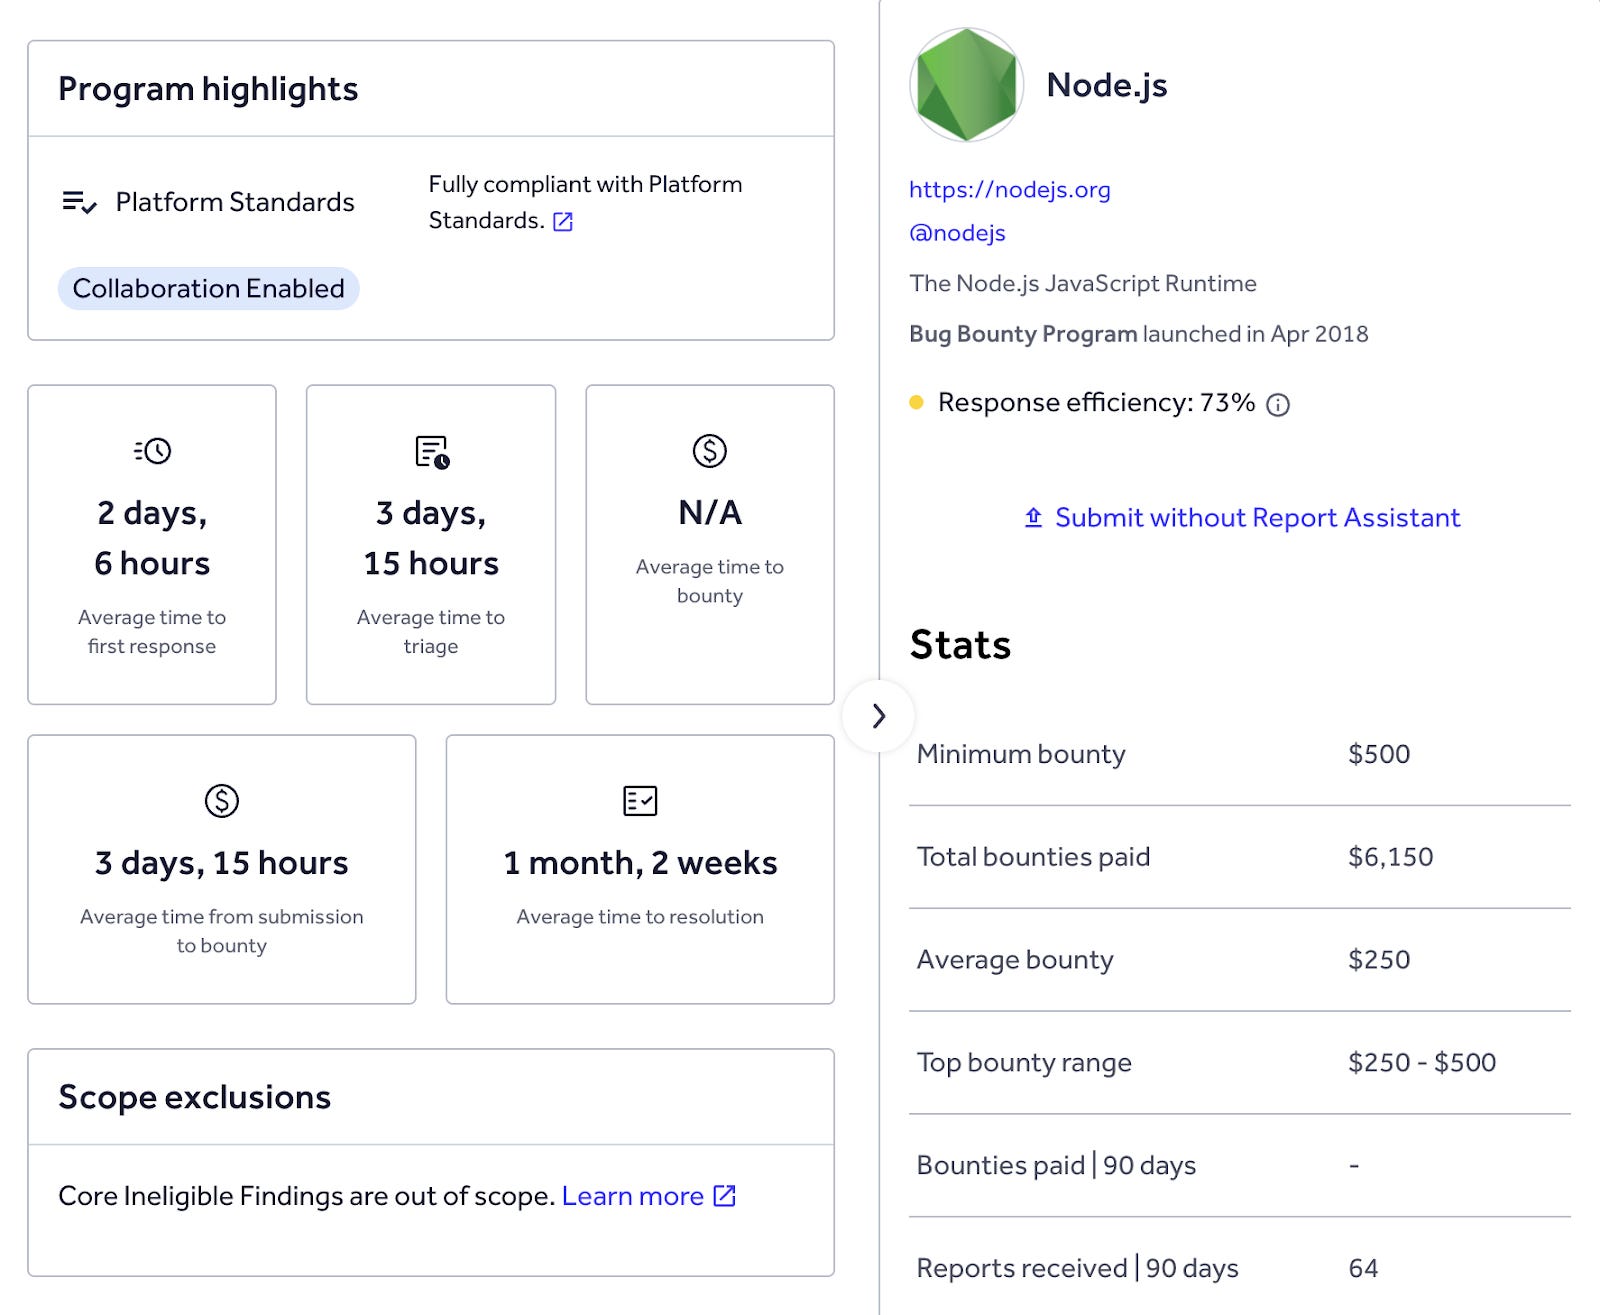Click the upload icon beside Submit link
The width and height of the screenshot is (1600, 1315).
[1033, 517]
